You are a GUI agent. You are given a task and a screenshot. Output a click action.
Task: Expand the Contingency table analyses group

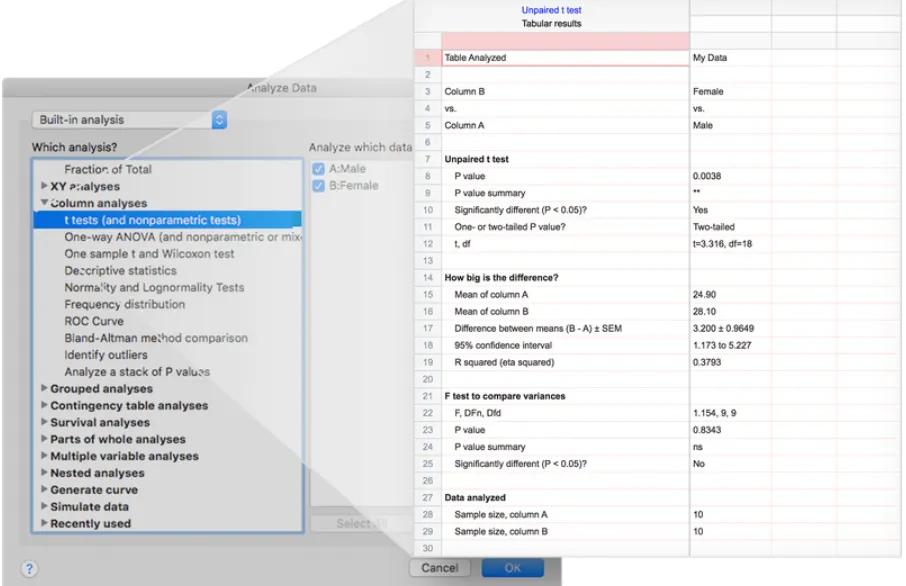click(44, 406)
